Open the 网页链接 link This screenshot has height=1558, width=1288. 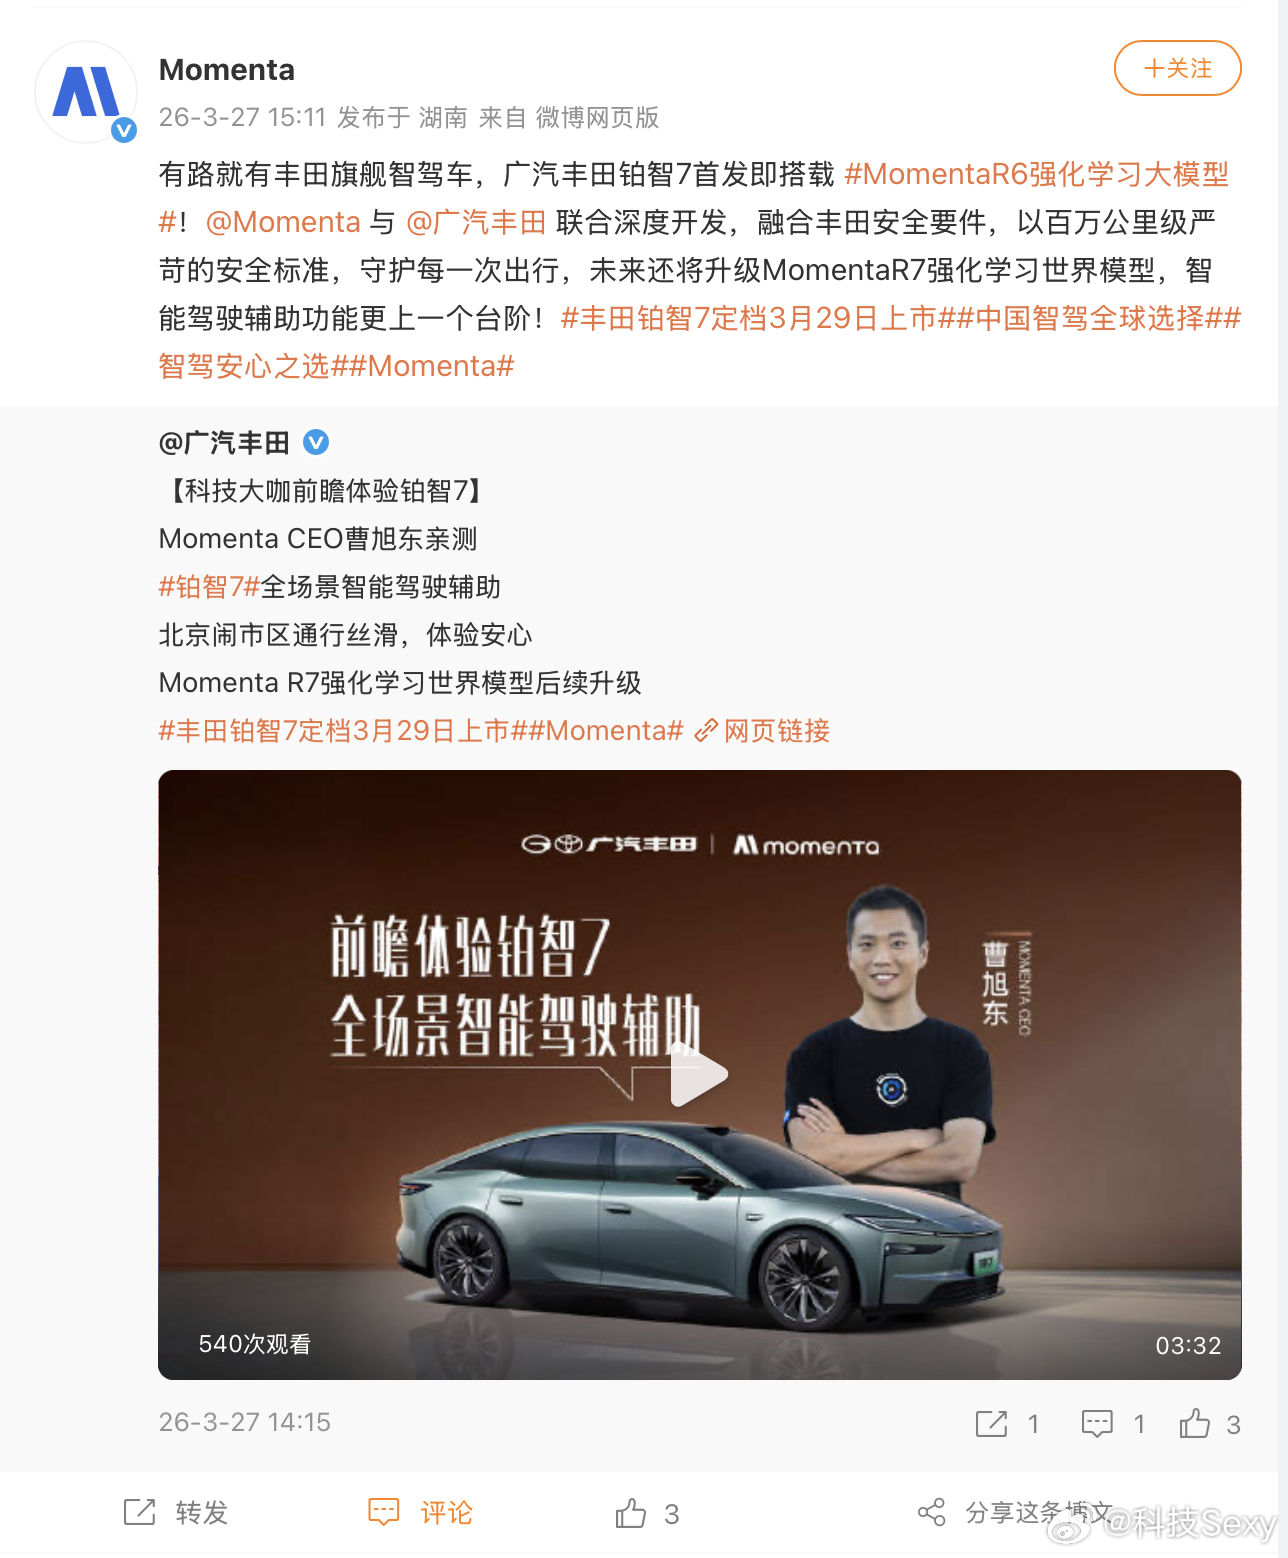[x=763, y=731]
